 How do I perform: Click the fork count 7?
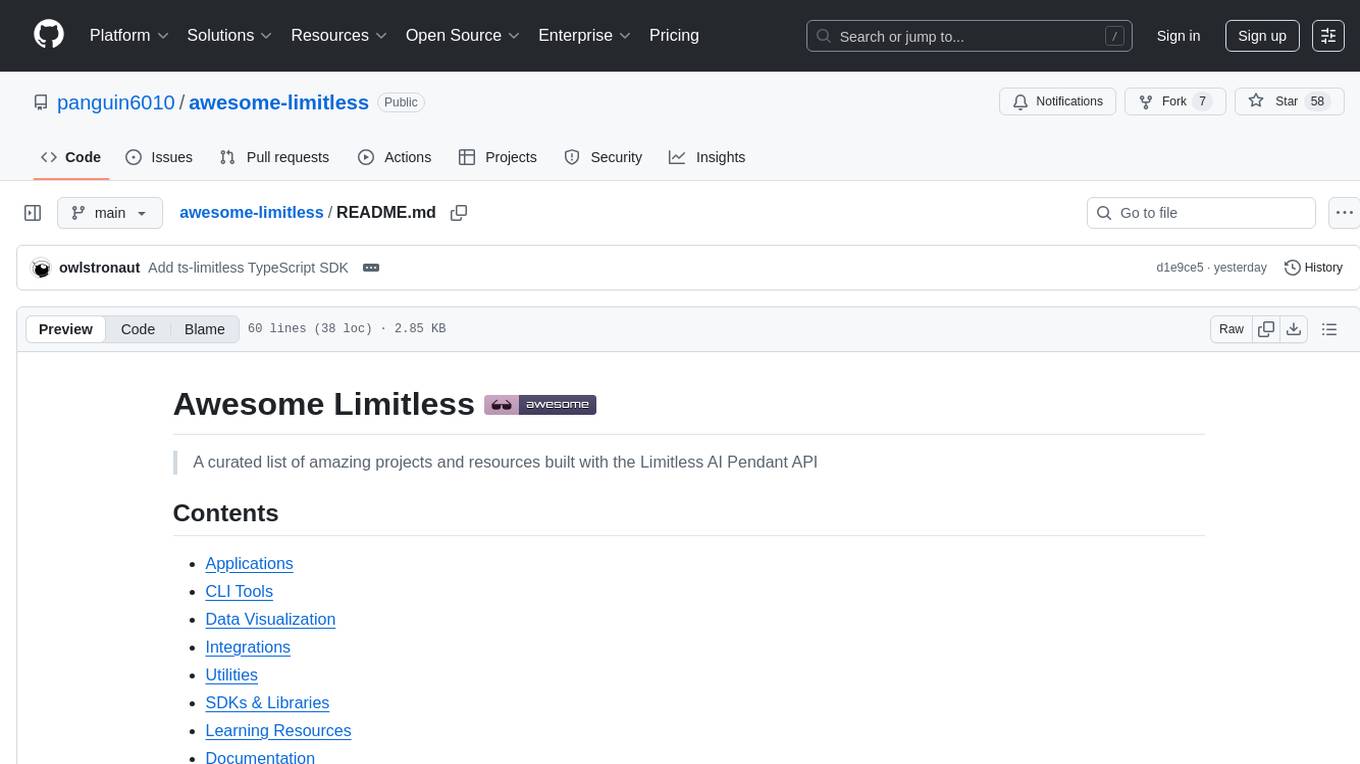click(x=1202, y=101)
